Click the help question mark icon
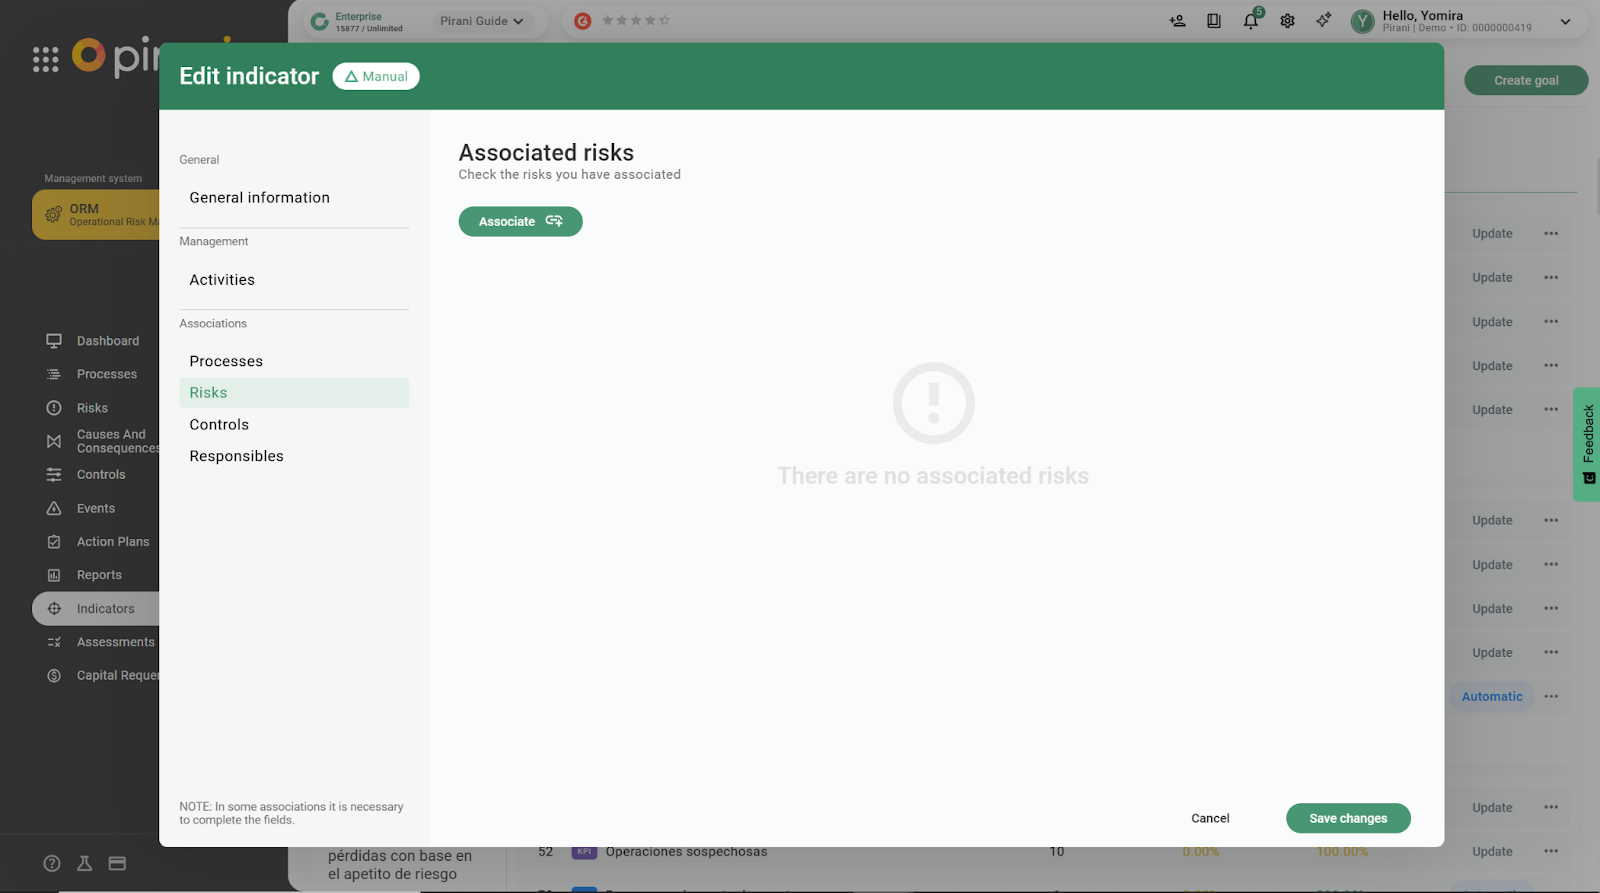This screenshot has width=1600, height=893. click(52, 863)
